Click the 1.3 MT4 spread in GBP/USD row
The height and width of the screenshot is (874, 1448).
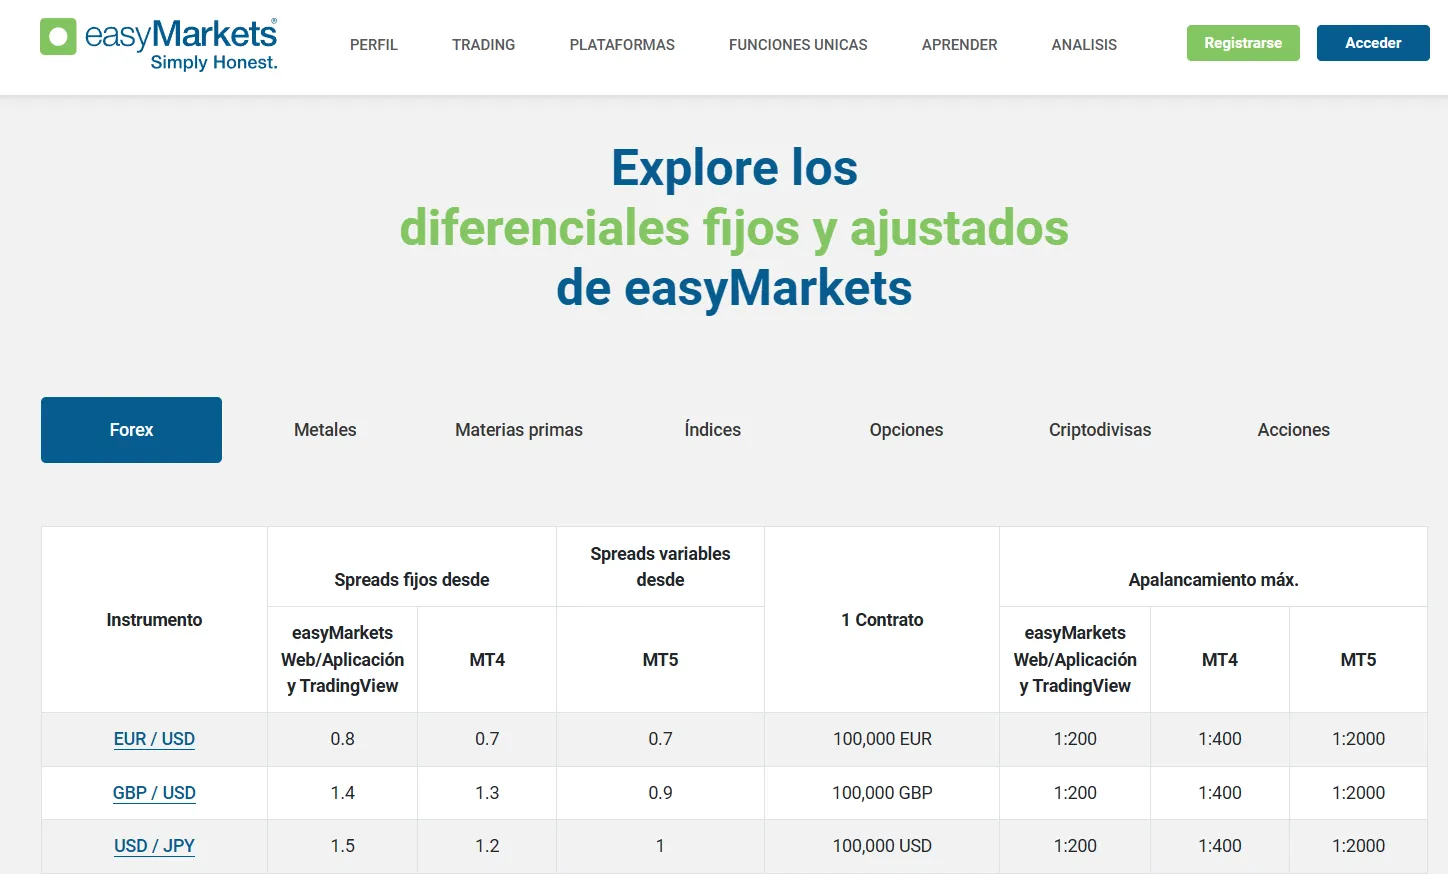point(487,793)
